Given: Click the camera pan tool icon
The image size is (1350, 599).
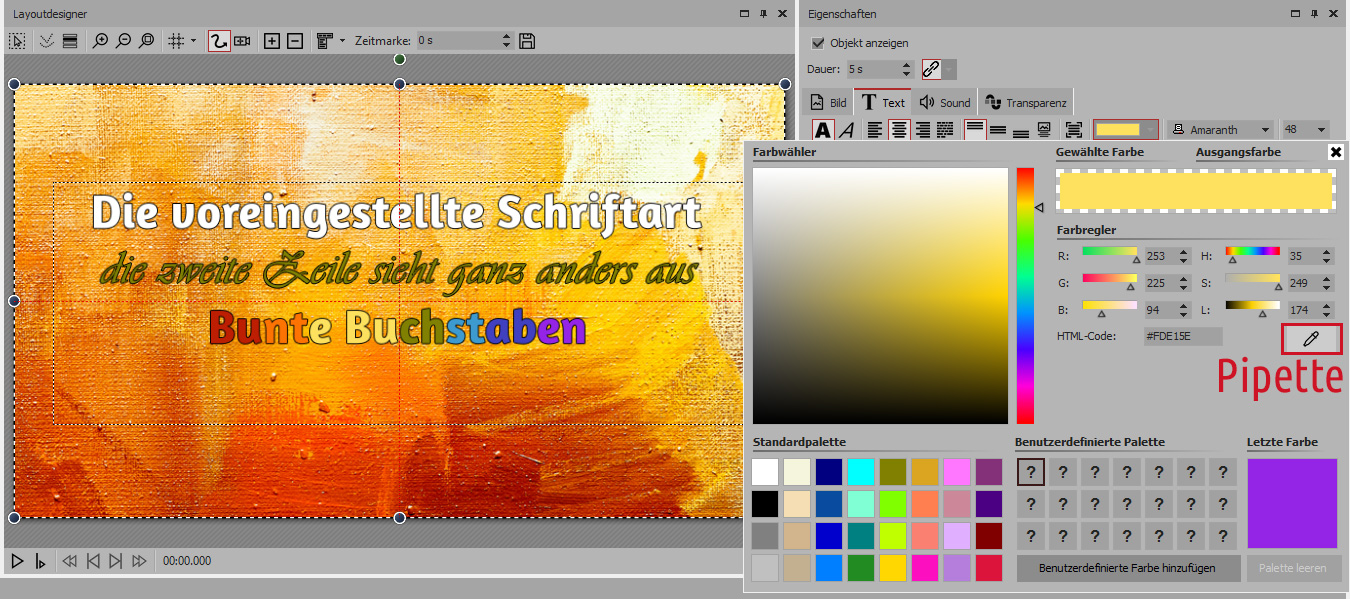Looking at the screenshot, I should tap(242, 41).
